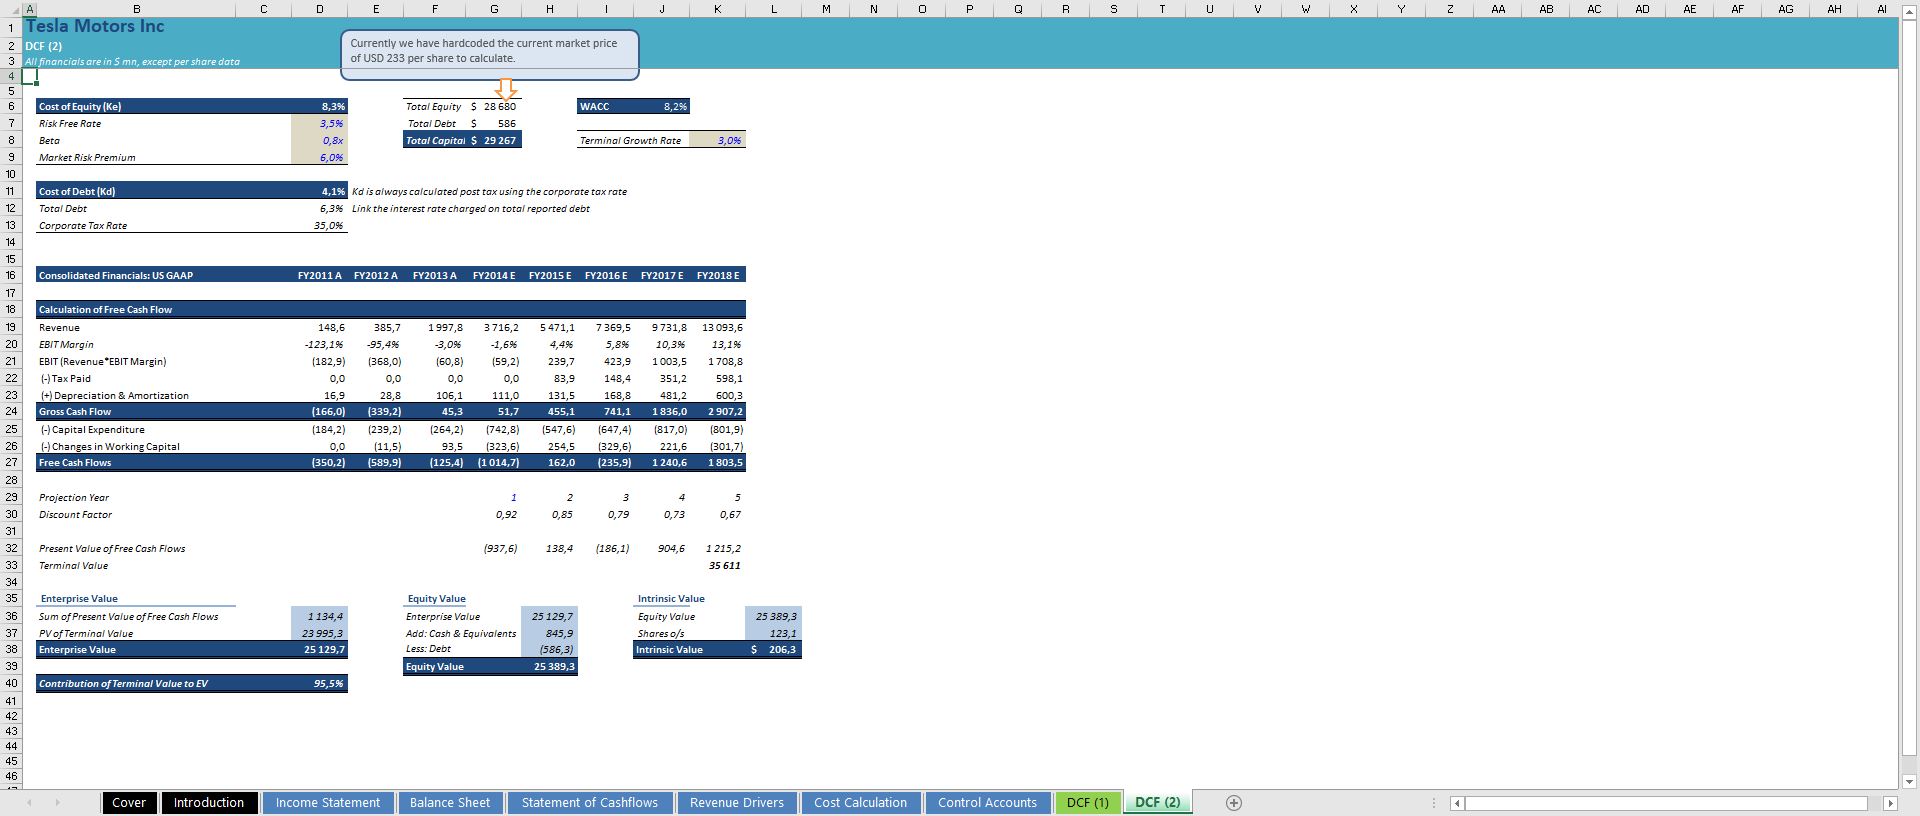Viewport: 1920px width, 816px height.
Task: Open Cost Calculation tab
Action: point(860,803)
